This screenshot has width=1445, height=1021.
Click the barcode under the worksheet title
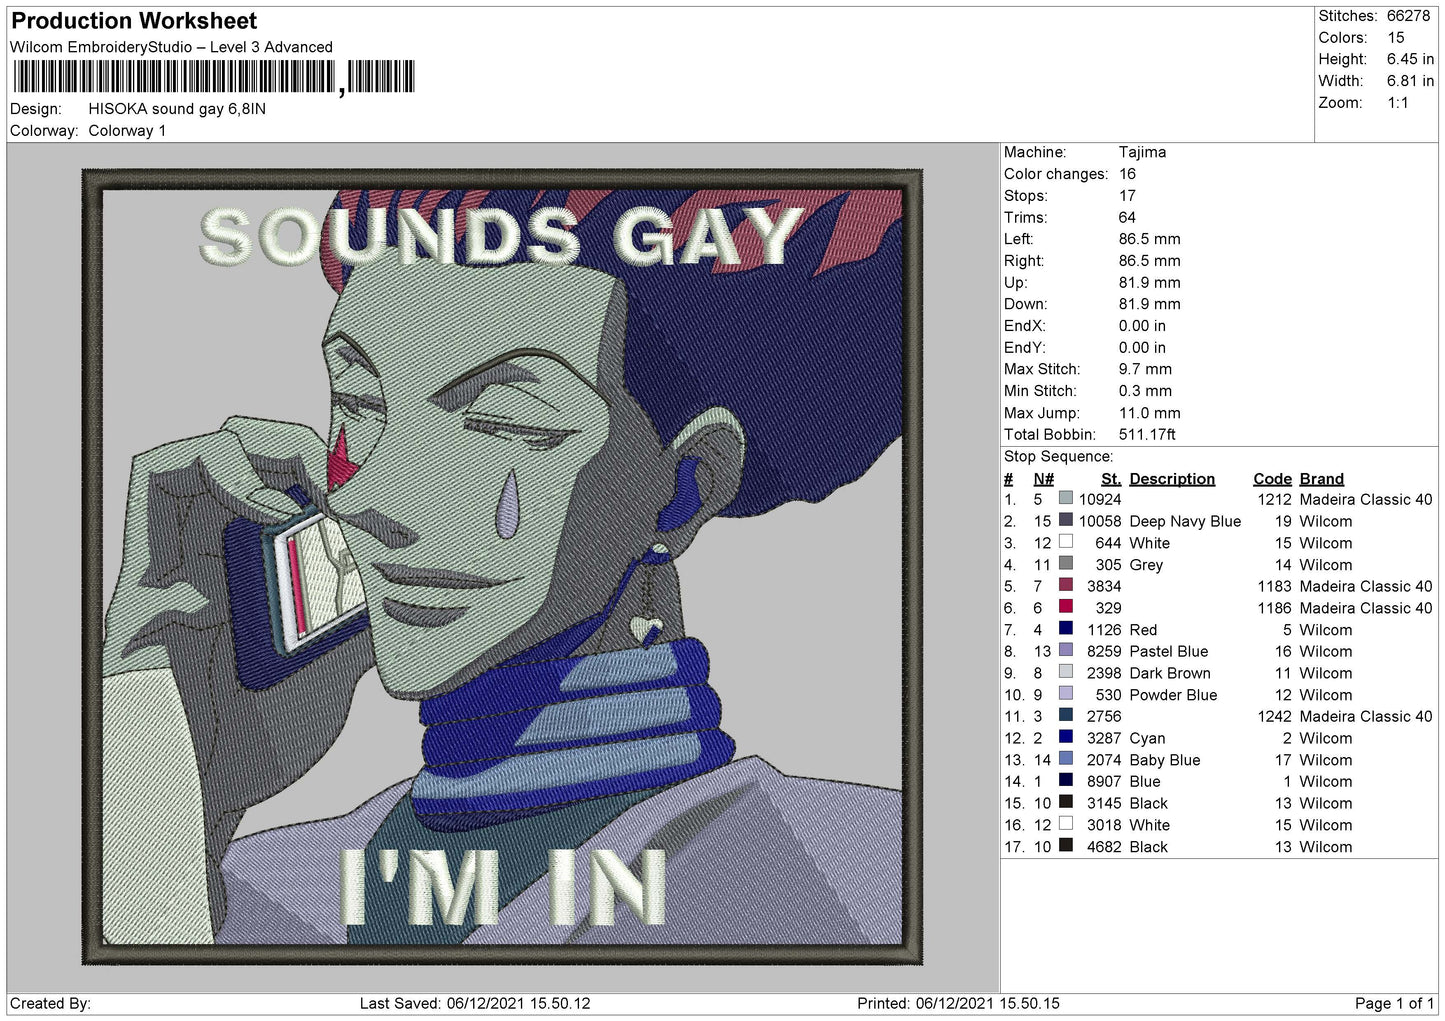pos(213,77)
